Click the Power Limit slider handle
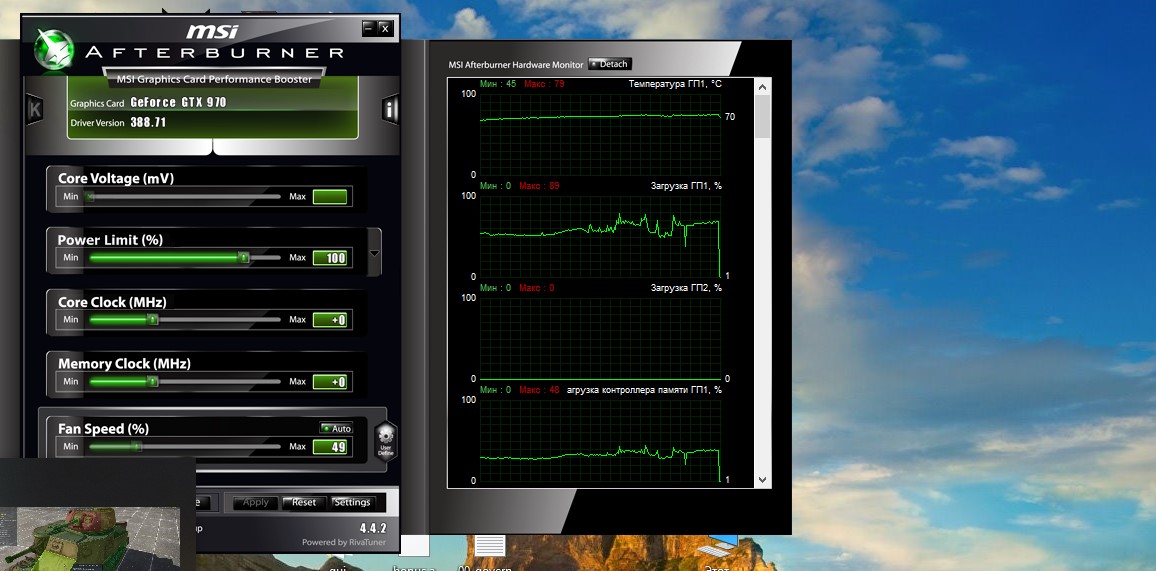This screenshot has height=571, width=1156. 243,257
